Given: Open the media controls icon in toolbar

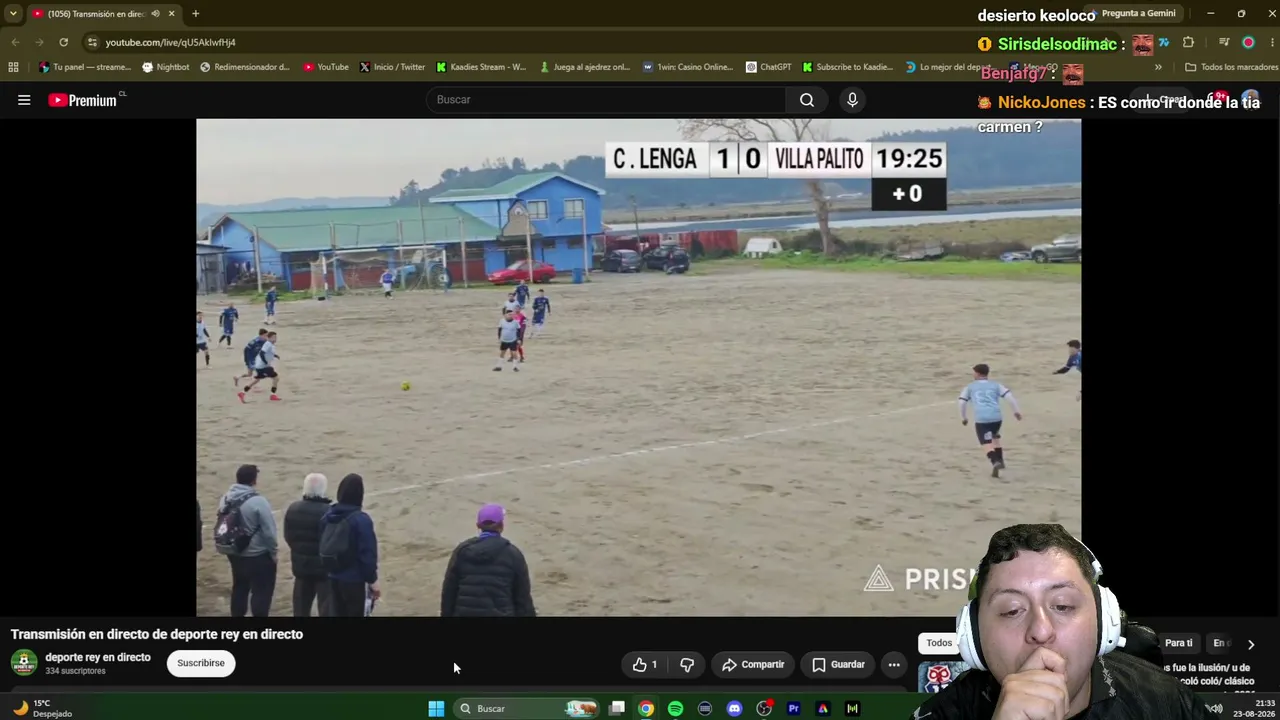Looking at the screenshot, I should 1224,42.
